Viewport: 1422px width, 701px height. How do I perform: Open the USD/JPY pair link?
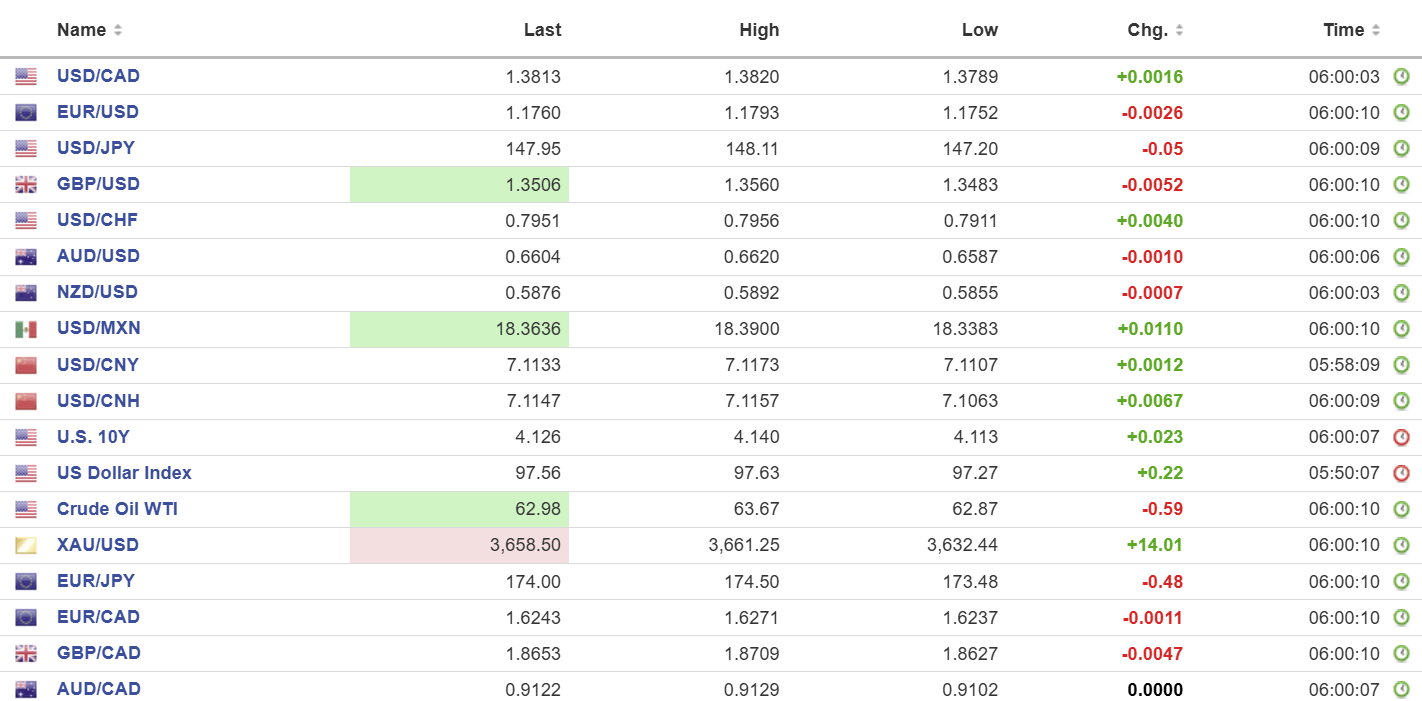96,148
